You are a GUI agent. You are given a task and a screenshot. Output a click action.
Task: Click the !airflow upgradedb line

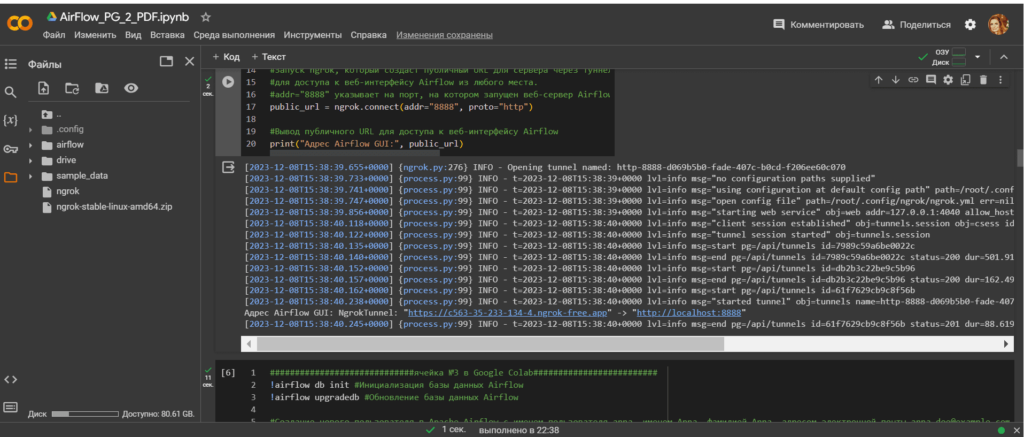coord(394,397)
